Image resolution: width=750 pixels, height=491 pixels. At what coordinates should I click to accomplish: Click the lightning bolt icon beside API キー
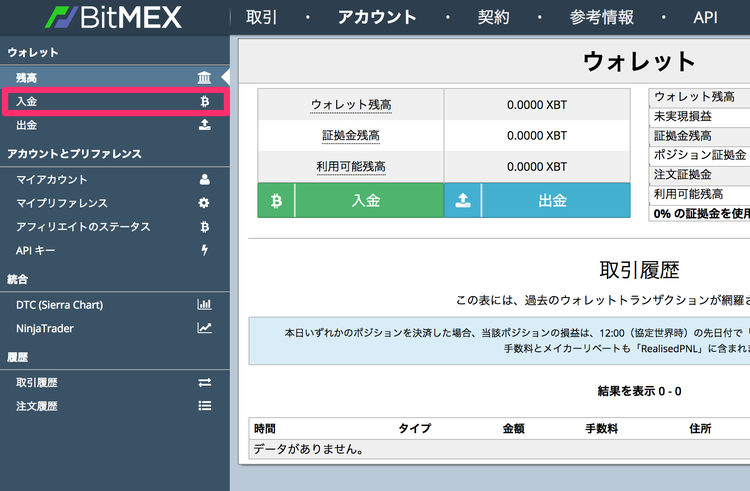[x=205, y=250]
